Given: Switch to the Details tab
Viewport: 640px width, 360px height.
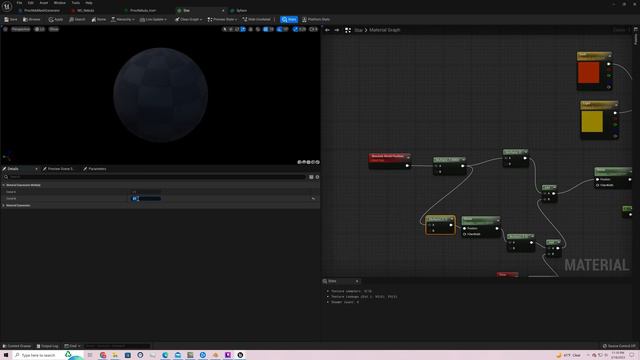Looking at the screenshot, I should tap(13, 169).
